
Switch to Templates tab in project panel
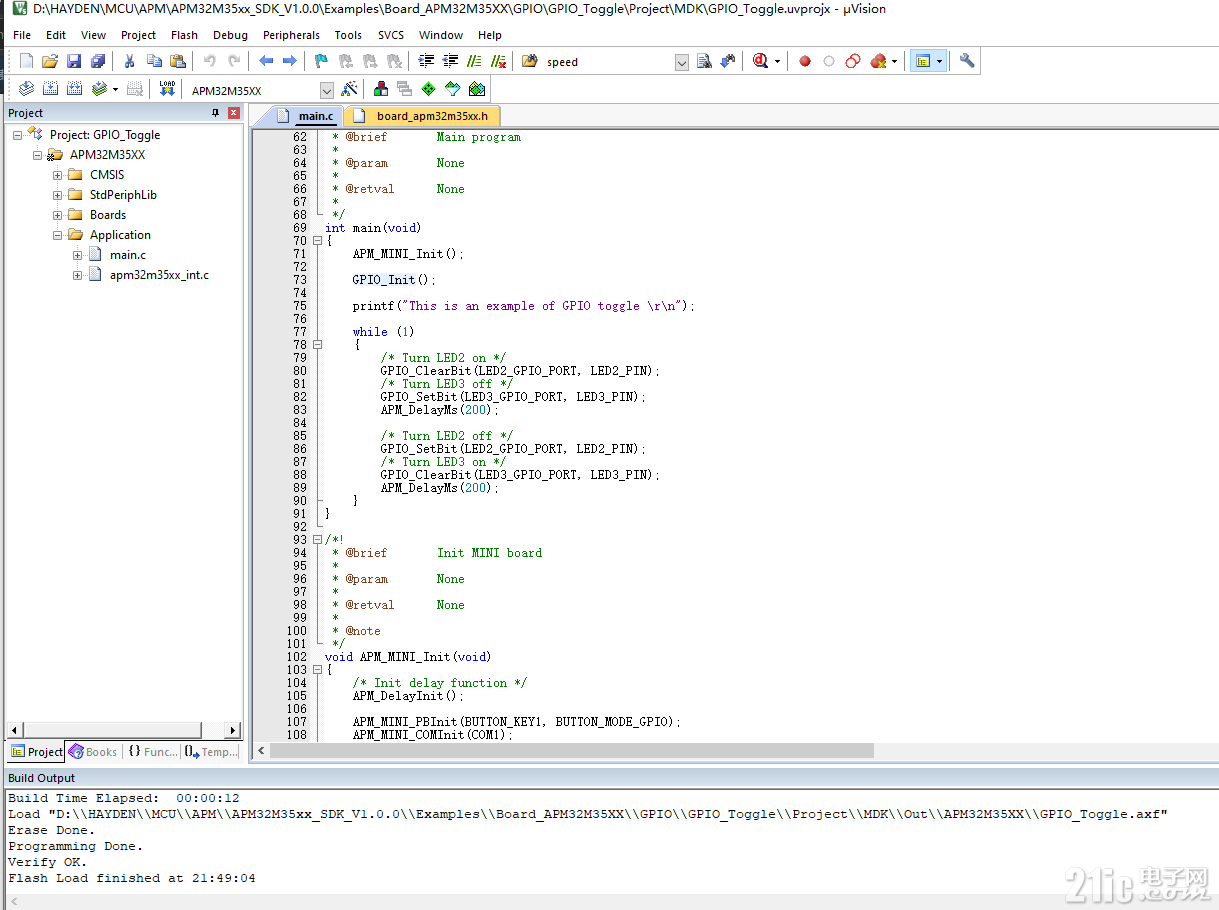[211, 752]
